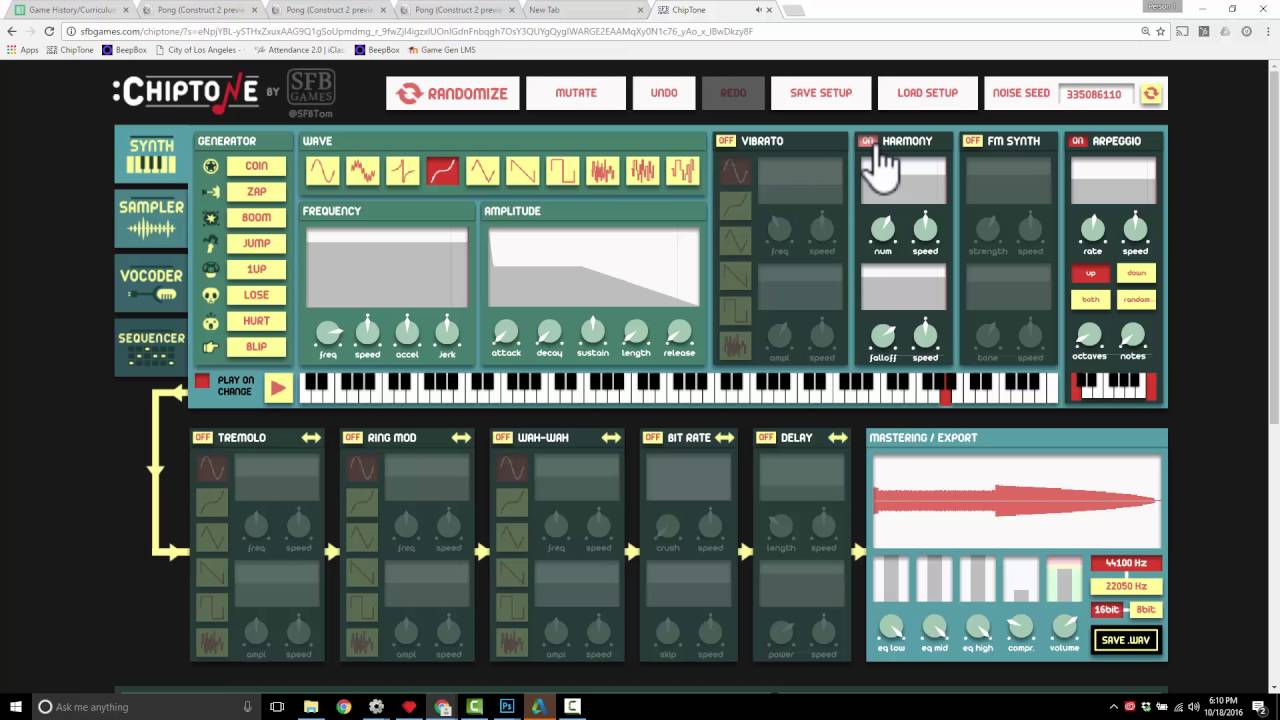This screenshot has width=1280, height=720.
Task: Generate a HURT sound
Action: click(x=256, y=321)
